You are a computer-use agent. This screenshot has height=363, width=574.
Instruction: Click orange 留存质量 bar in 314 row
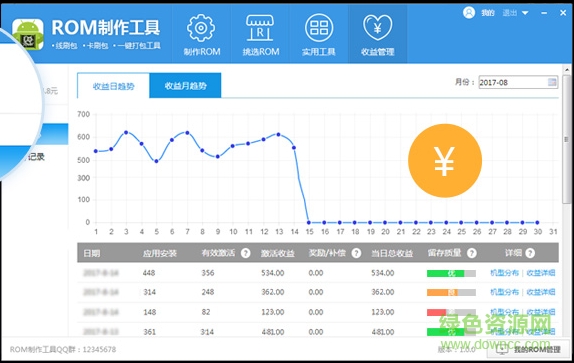coord(451,292)
